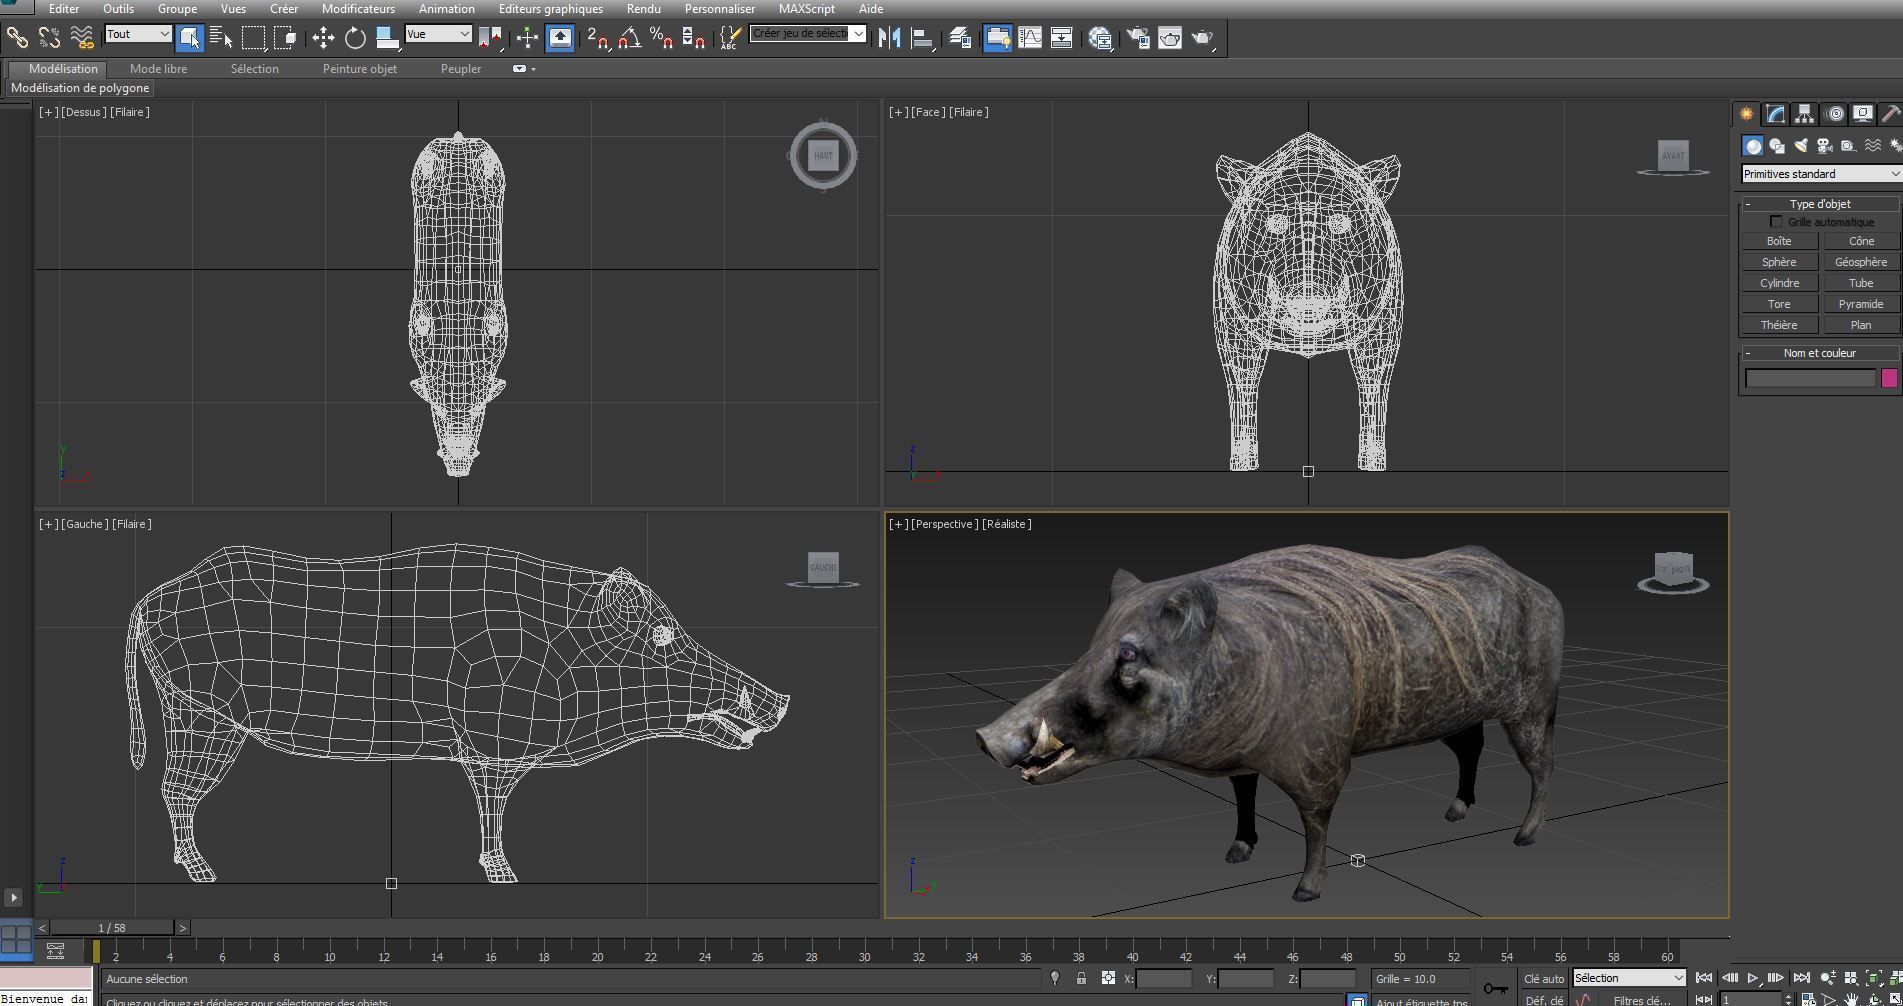Open the Render Setup icon
The width and height of the screenshot is (1903, 1006).
(1138, 38)
